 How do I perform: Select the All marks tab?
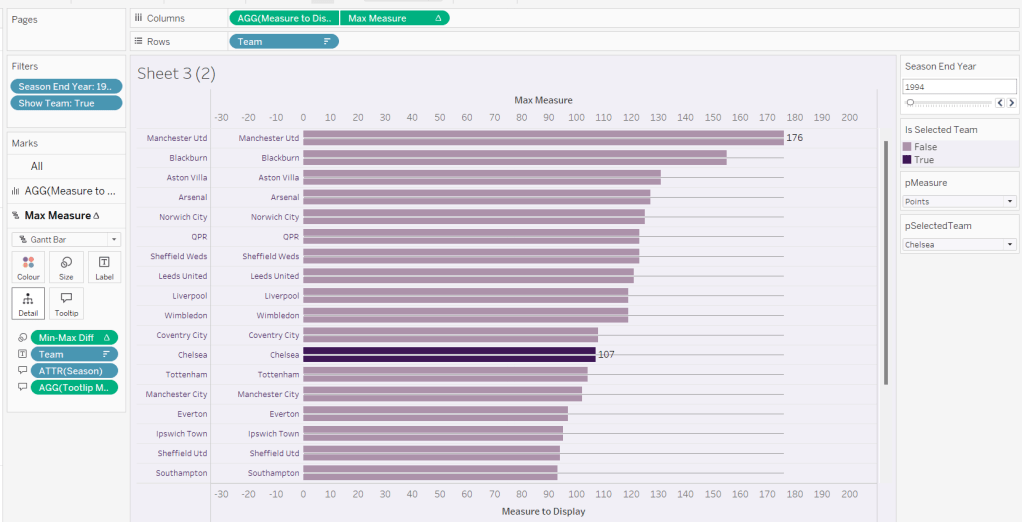click(37, 166)
